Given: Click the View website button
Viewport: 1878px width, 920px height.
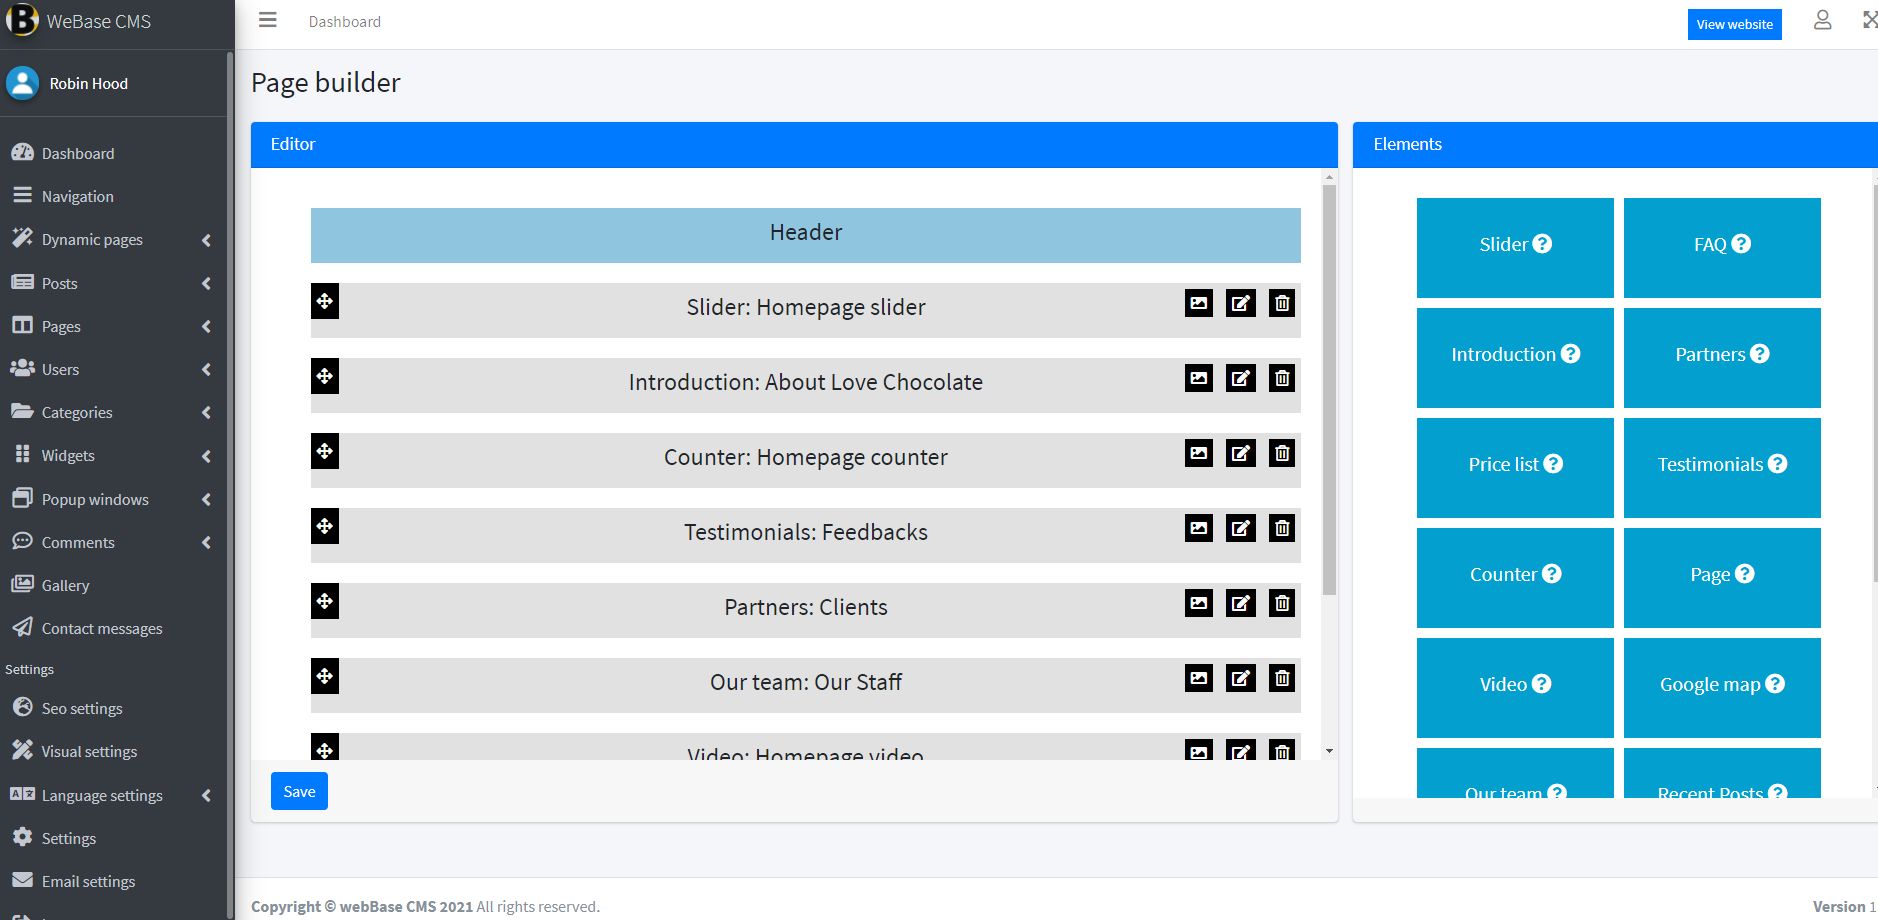Looking at the screenshot, I should click(x=1734, y=24).
